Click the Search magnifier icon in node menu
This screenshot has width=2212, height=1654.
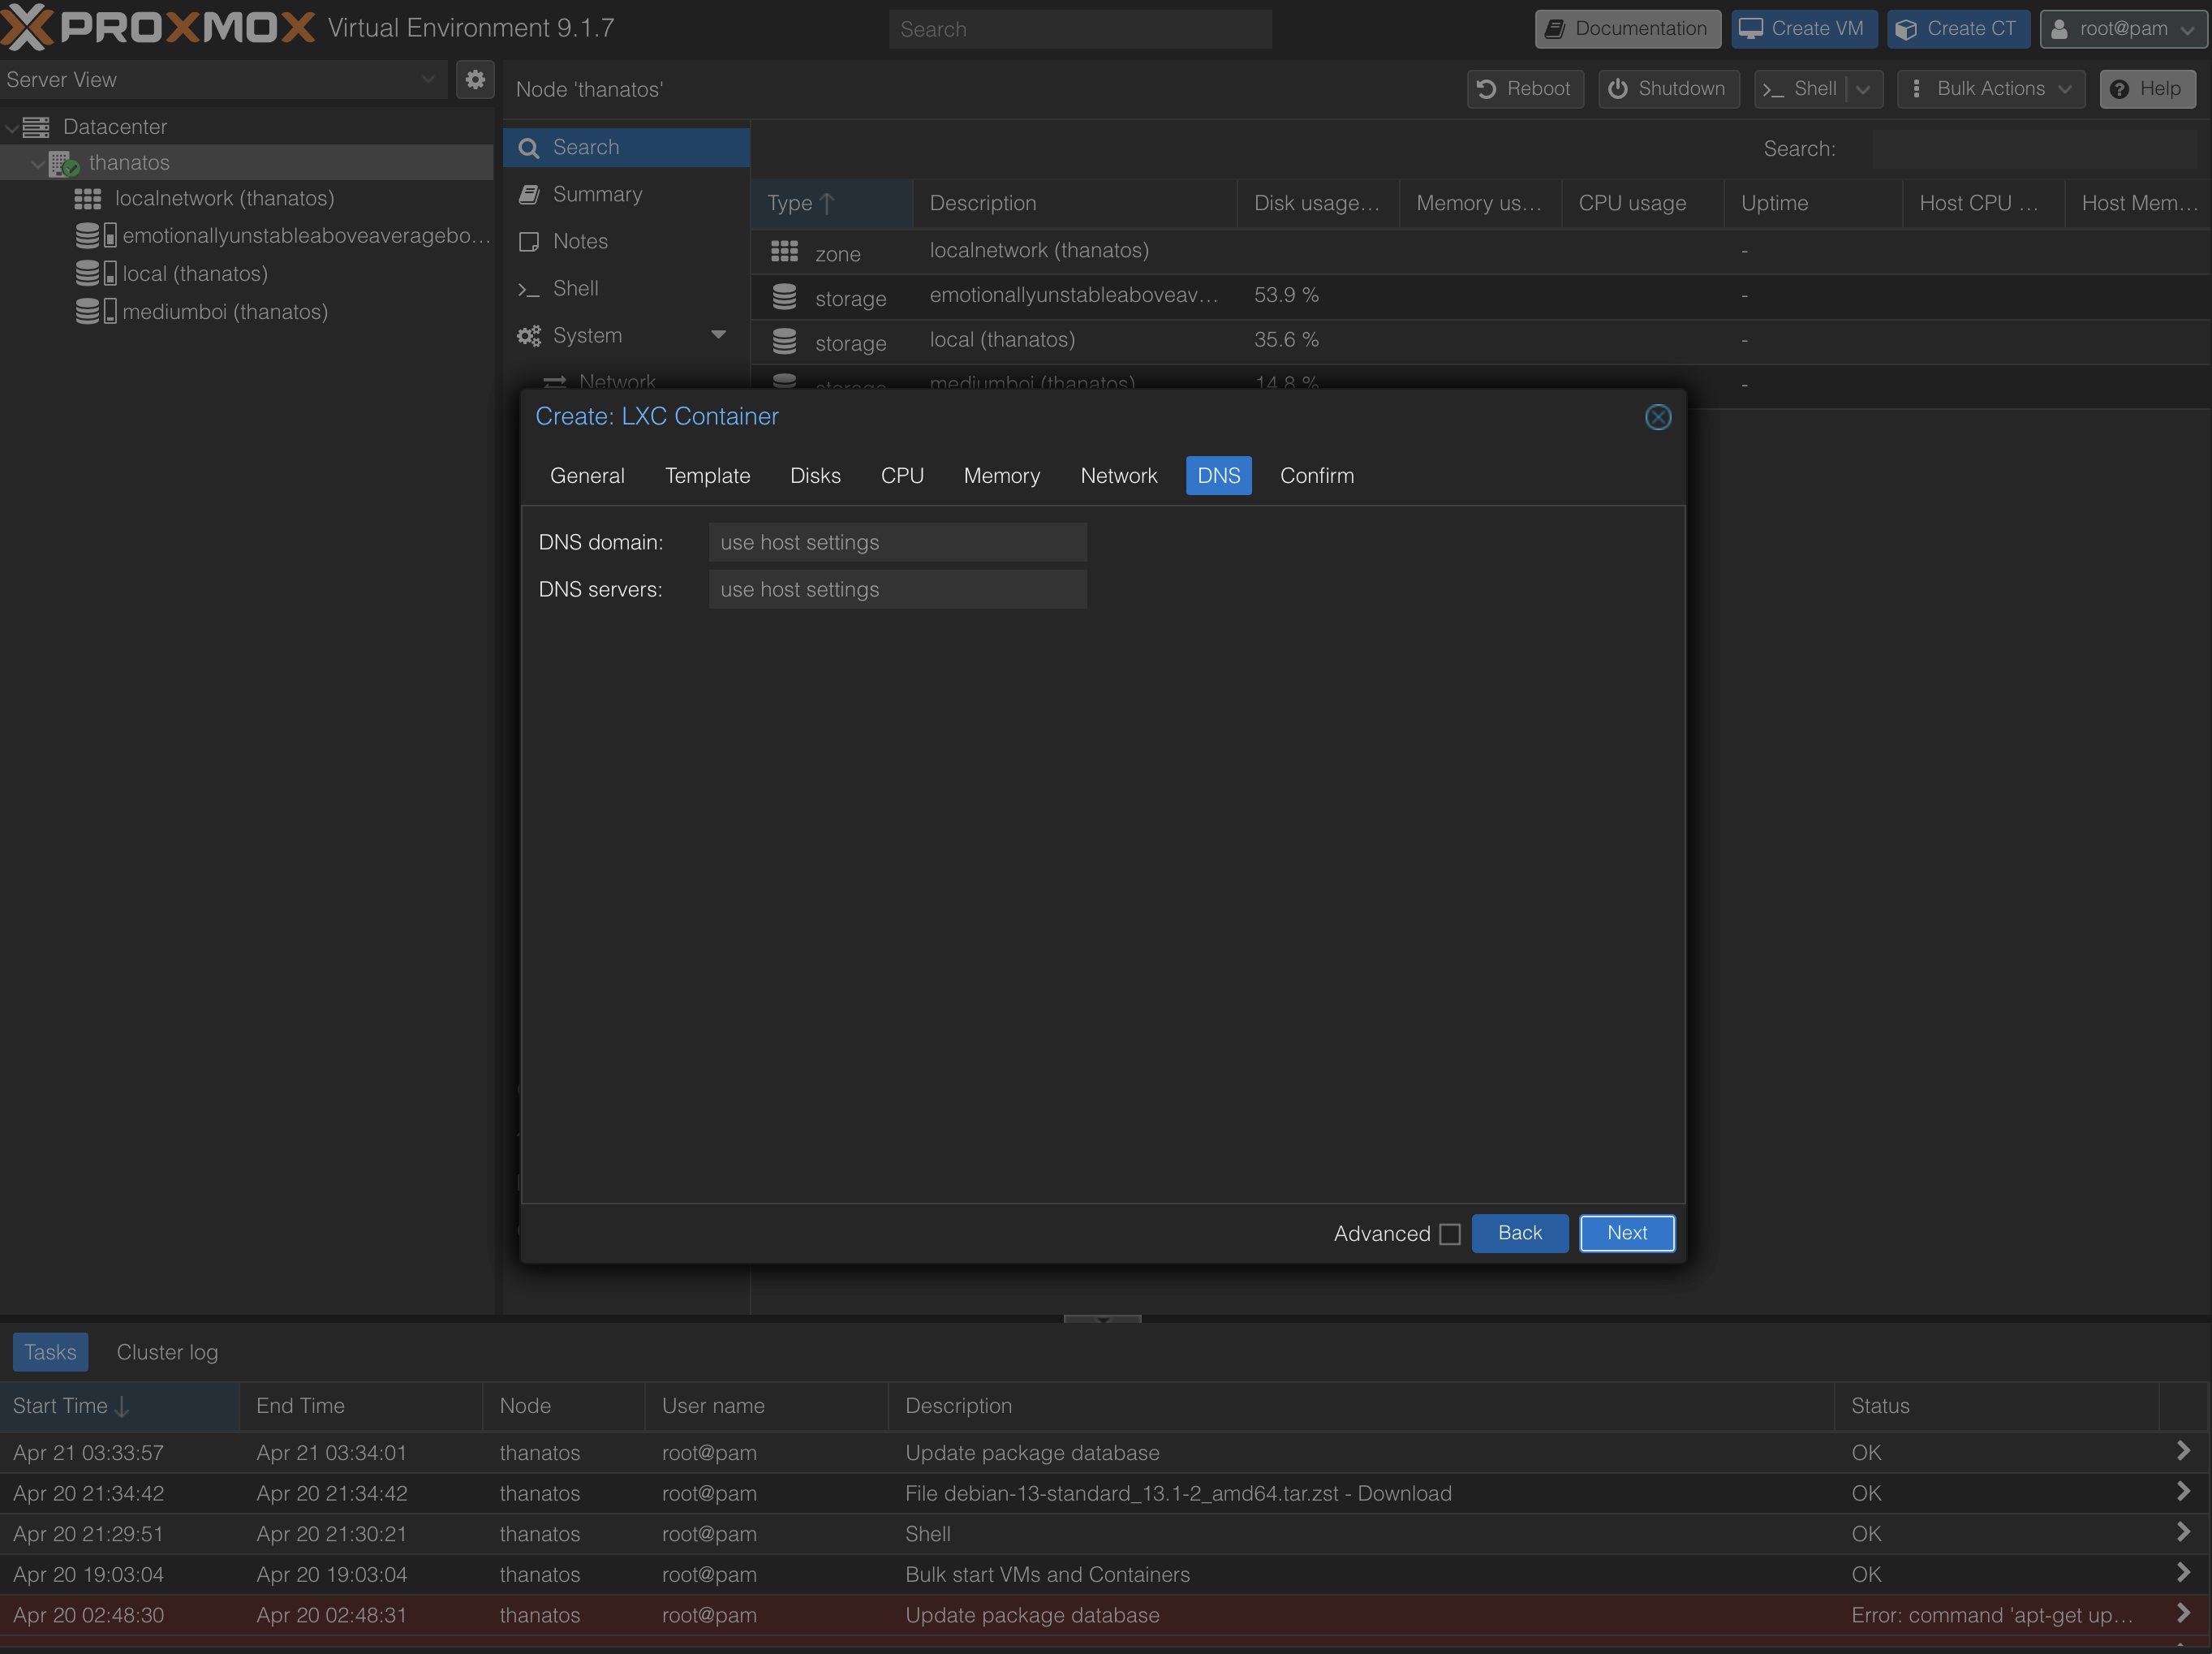coord(529,148)
